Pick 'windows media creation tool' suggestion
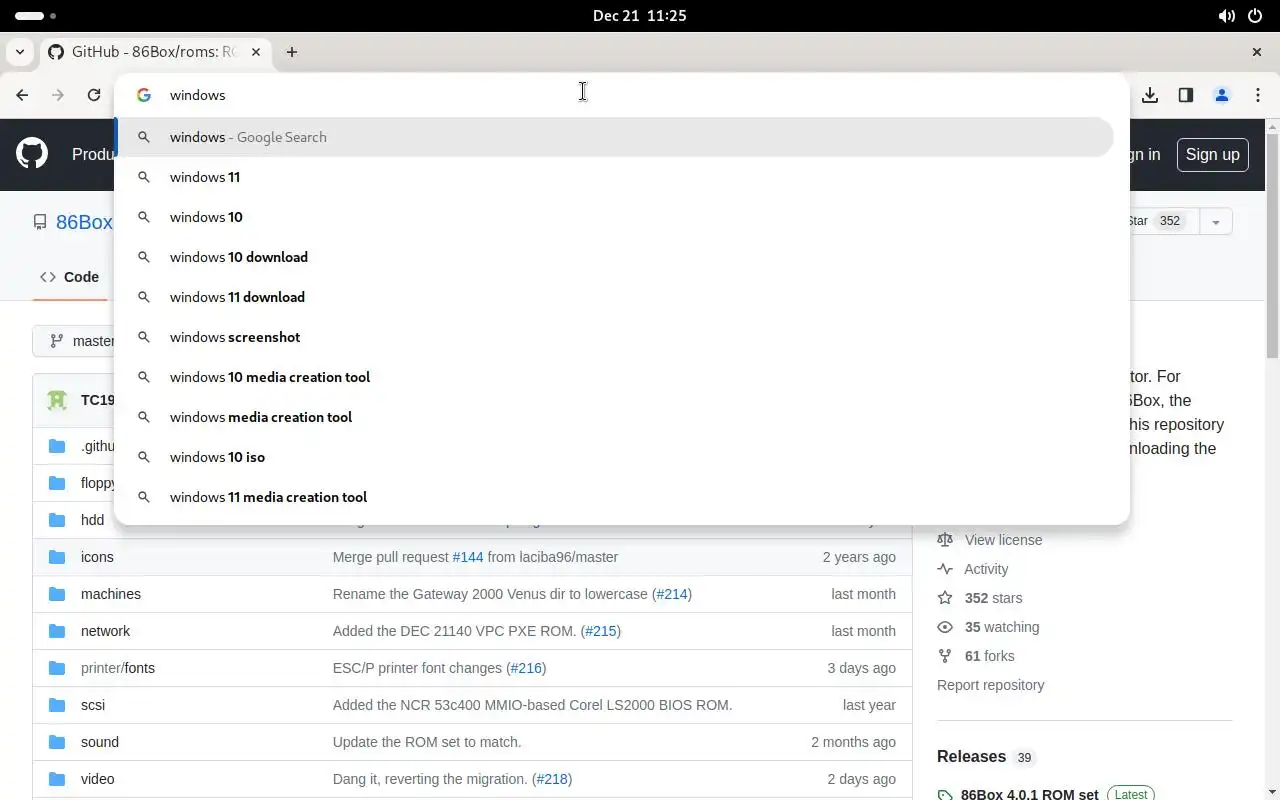This screenshot has width=1280, height=800. (615, 417)
